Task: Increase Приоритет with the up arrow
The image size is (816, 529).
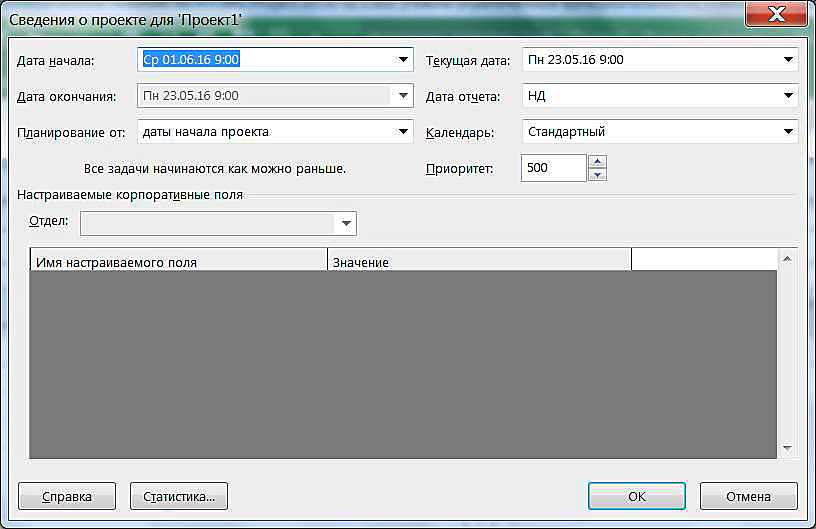Action: pos(598,162)
